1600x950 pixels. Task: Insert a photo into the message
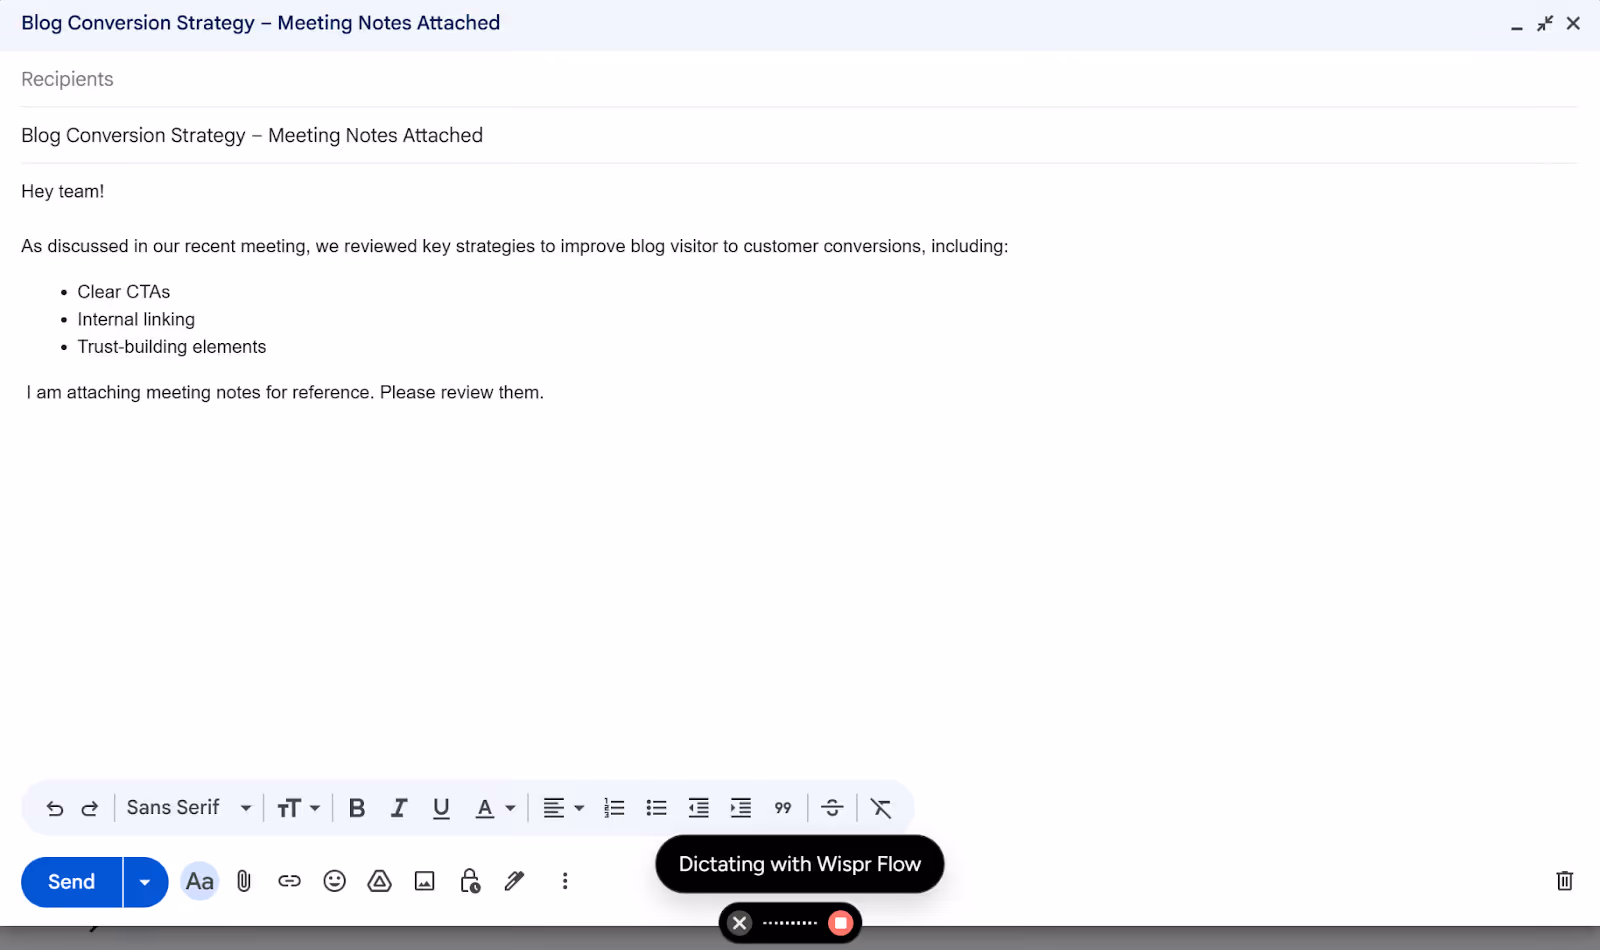pos(424,881)
